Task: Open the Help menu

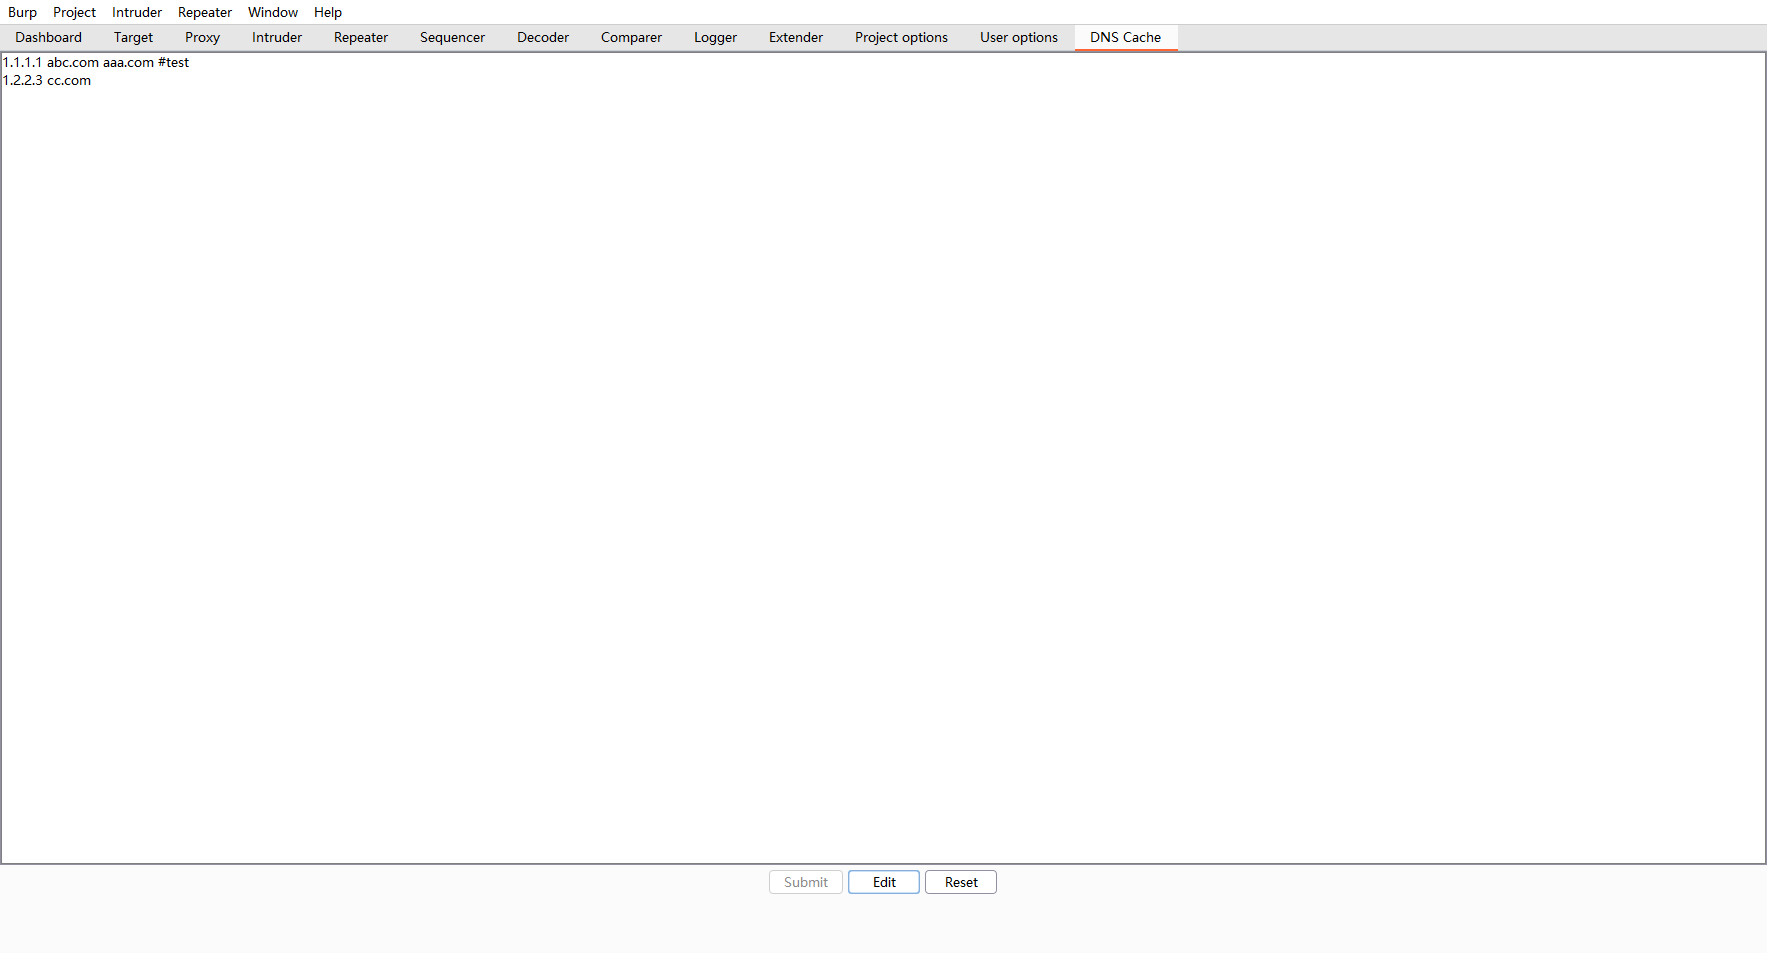Action: click(327, 12)
